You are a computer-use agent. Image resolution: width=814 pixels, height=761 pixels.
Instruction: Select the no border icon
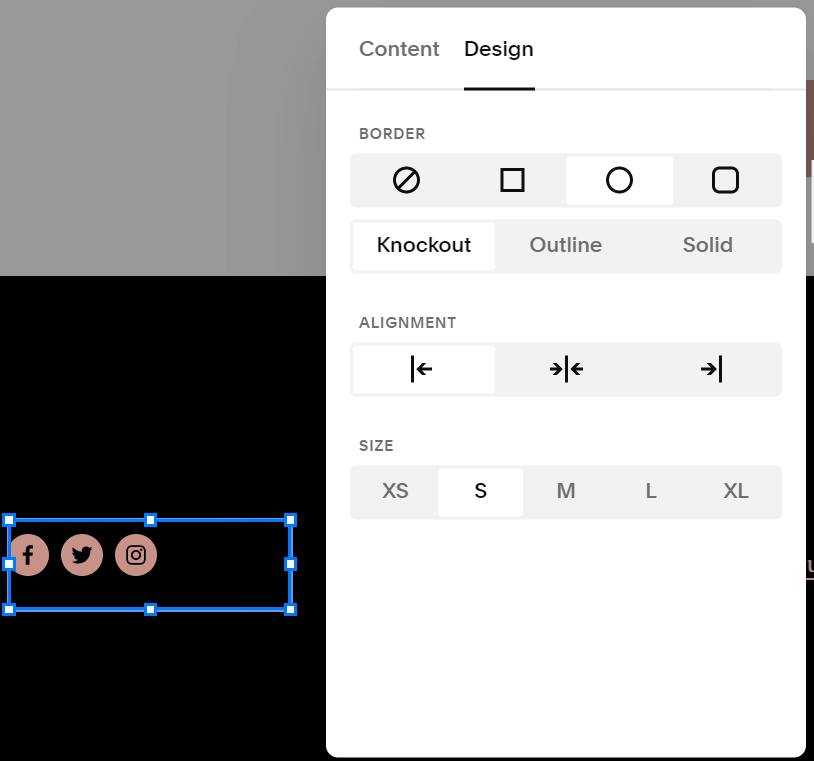(x=406, y=181)
